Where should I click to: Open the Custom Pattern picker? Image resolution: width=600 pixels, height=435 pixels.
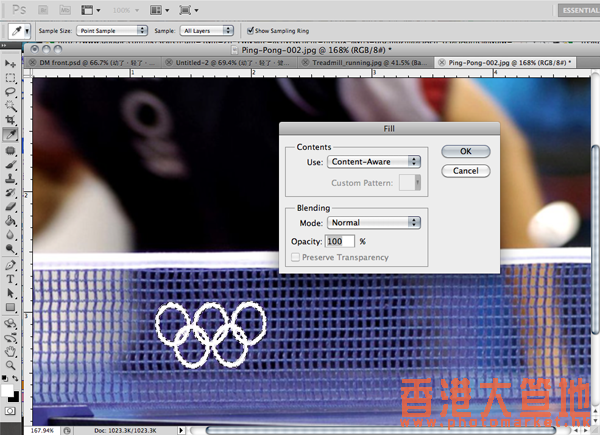pos(410,182)
